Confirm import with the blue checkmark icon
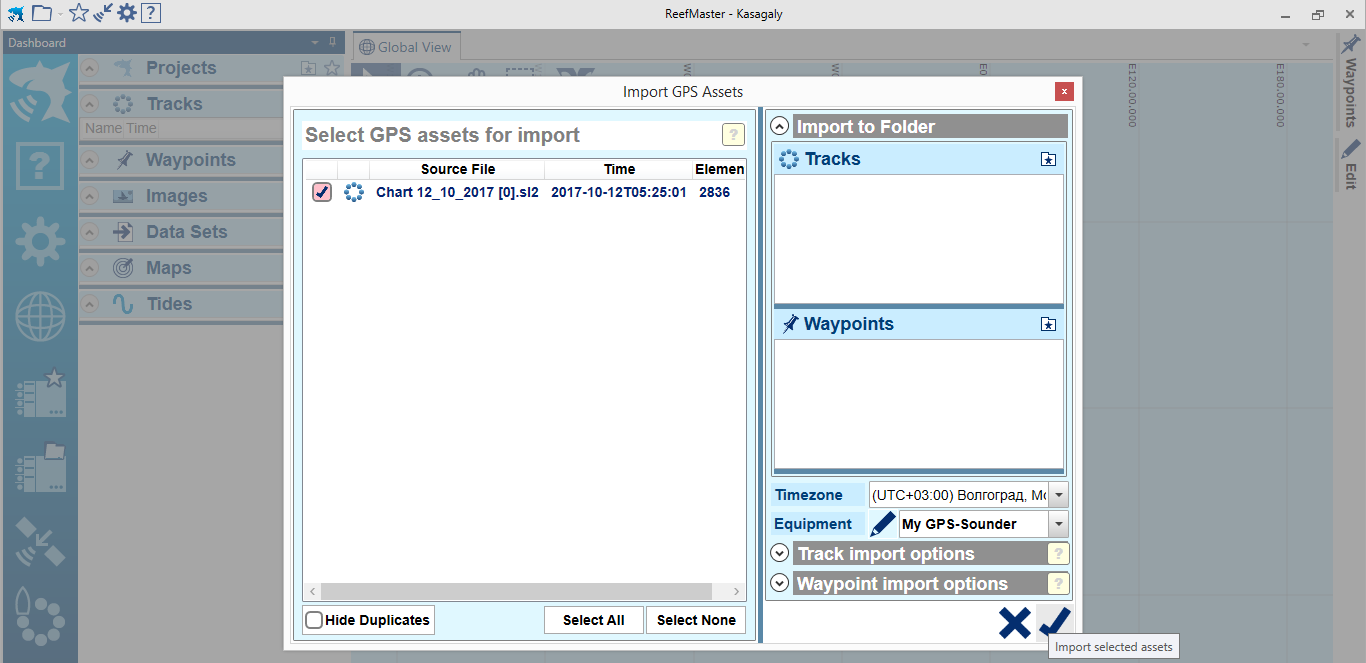Screen dimensions: 1366x663 (x=1054, y=622)
